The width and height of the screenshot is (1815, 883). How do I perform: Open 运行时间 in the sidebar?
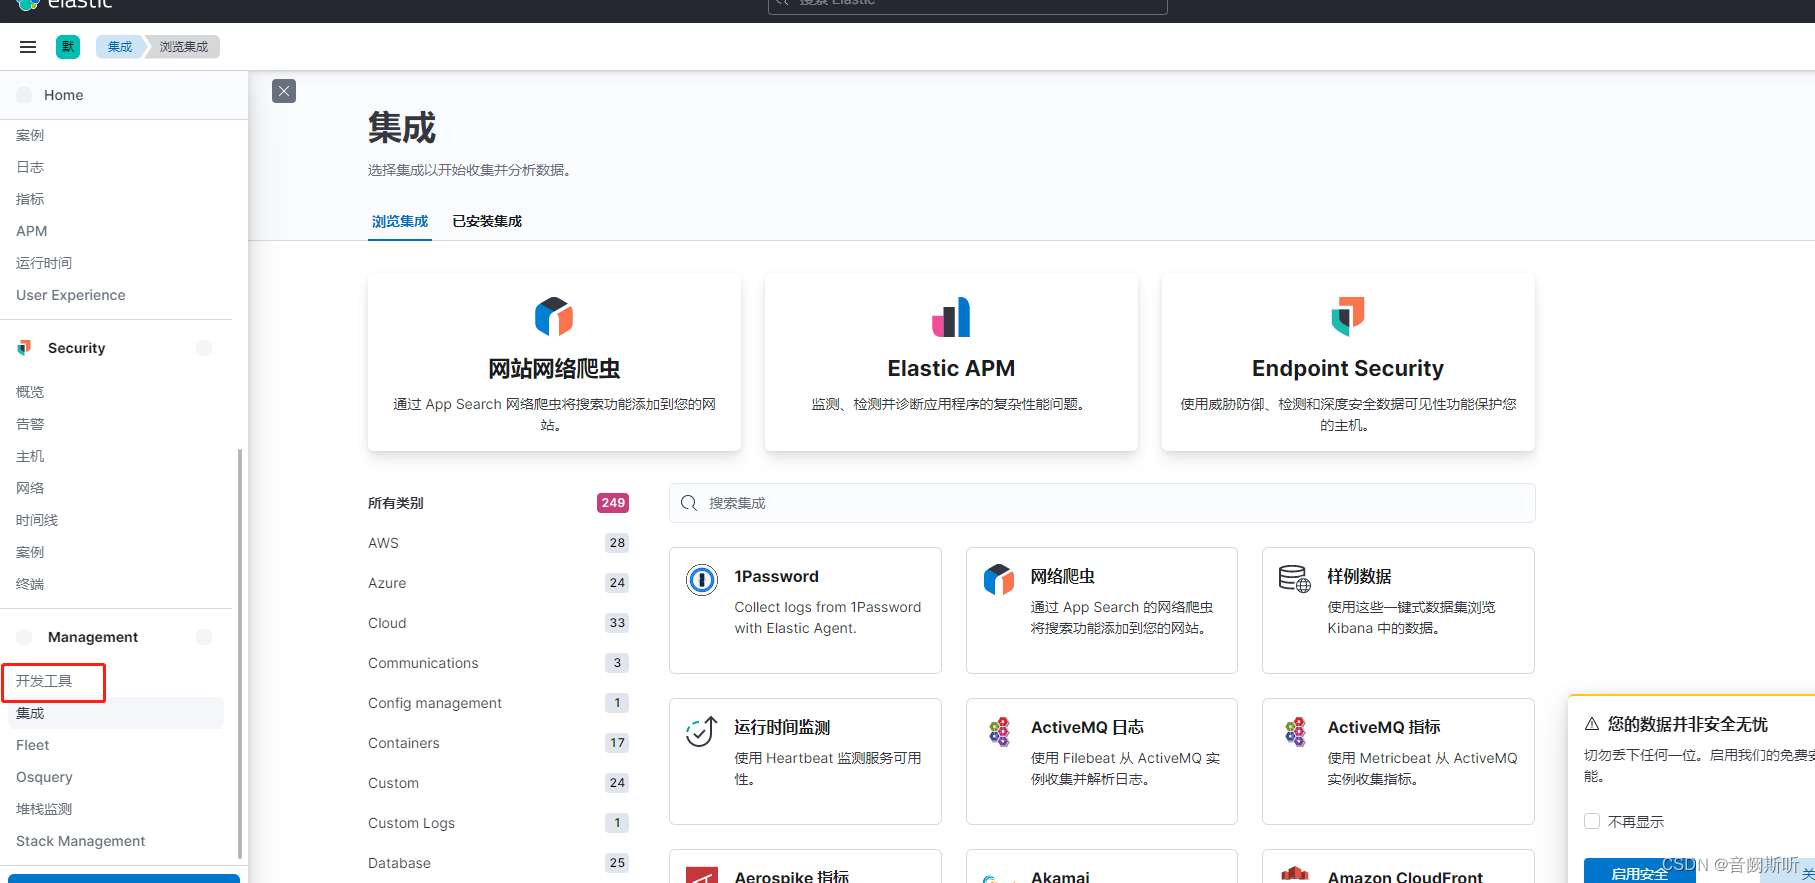44,263
